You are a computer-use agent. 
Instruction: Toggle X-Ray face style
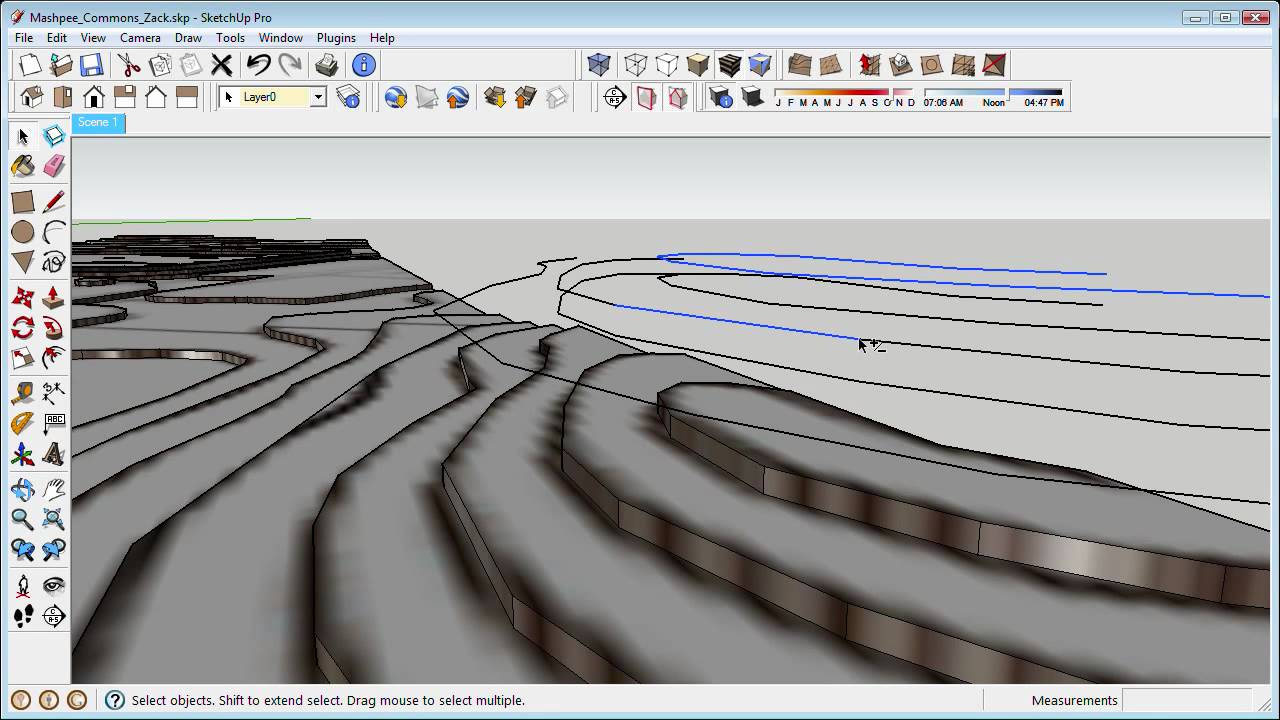click(x=598, y=65)
